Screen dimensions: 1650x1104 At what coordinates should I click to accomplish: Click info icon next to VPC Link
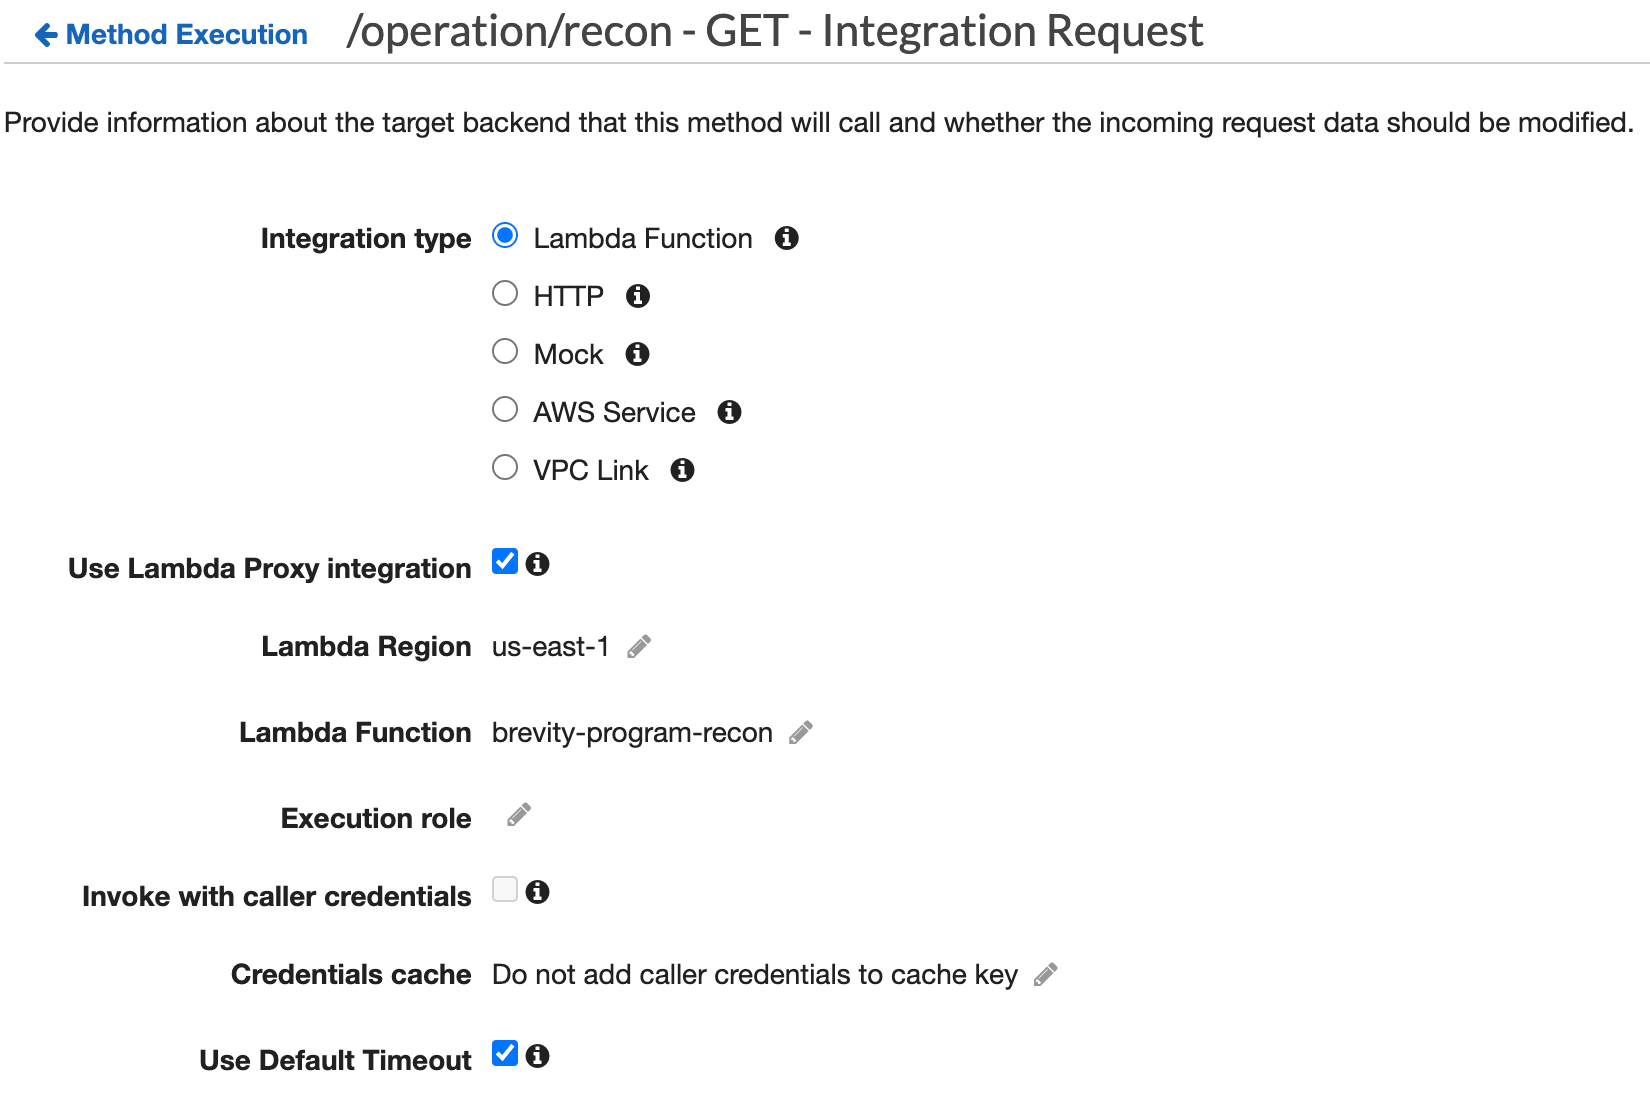[x=682, y=470]
